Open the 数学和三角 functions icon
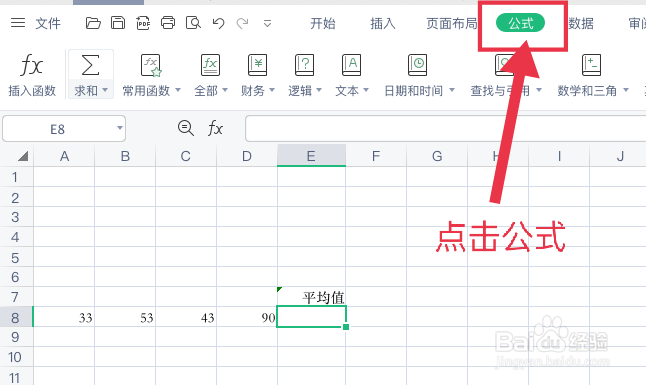 coord(591,65)
